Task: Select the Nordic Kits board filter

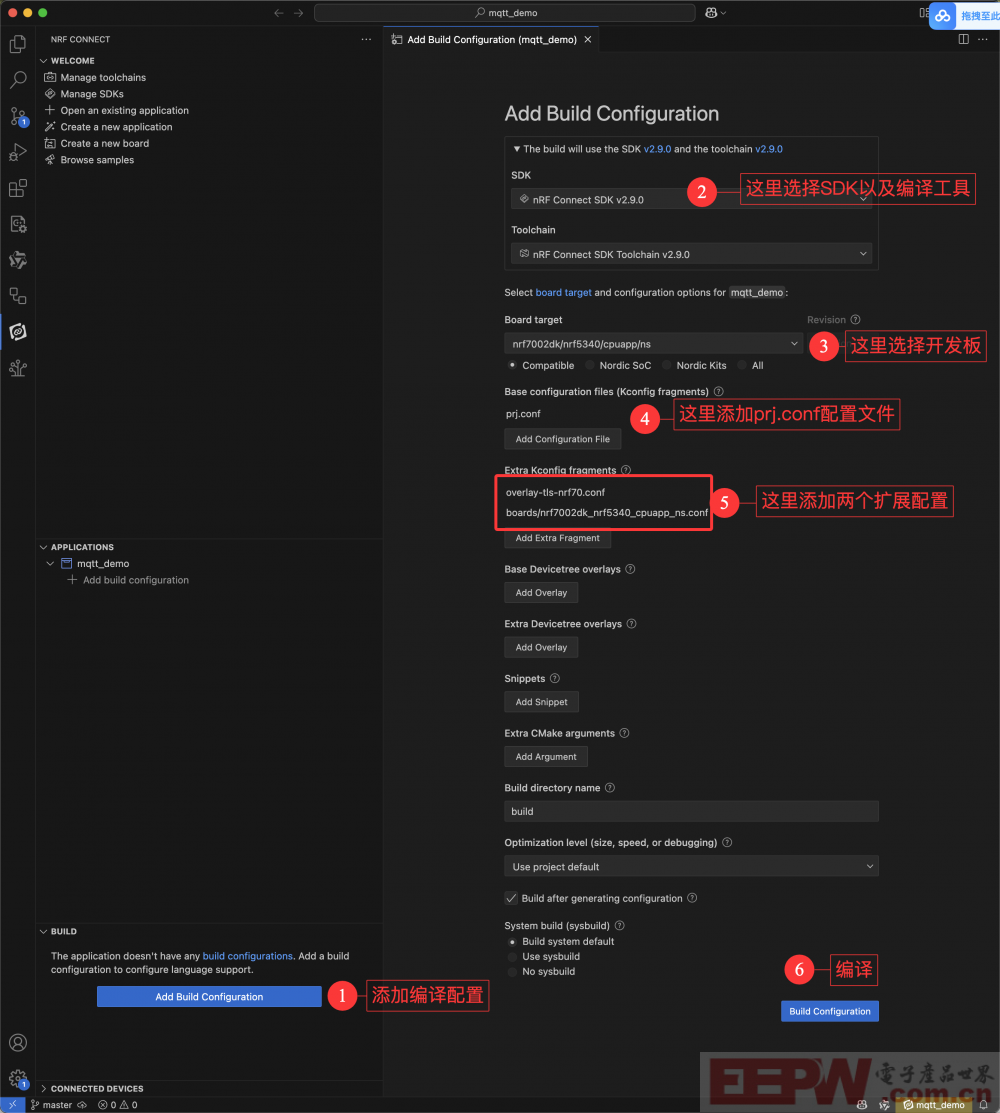Action: pos(666,365)
